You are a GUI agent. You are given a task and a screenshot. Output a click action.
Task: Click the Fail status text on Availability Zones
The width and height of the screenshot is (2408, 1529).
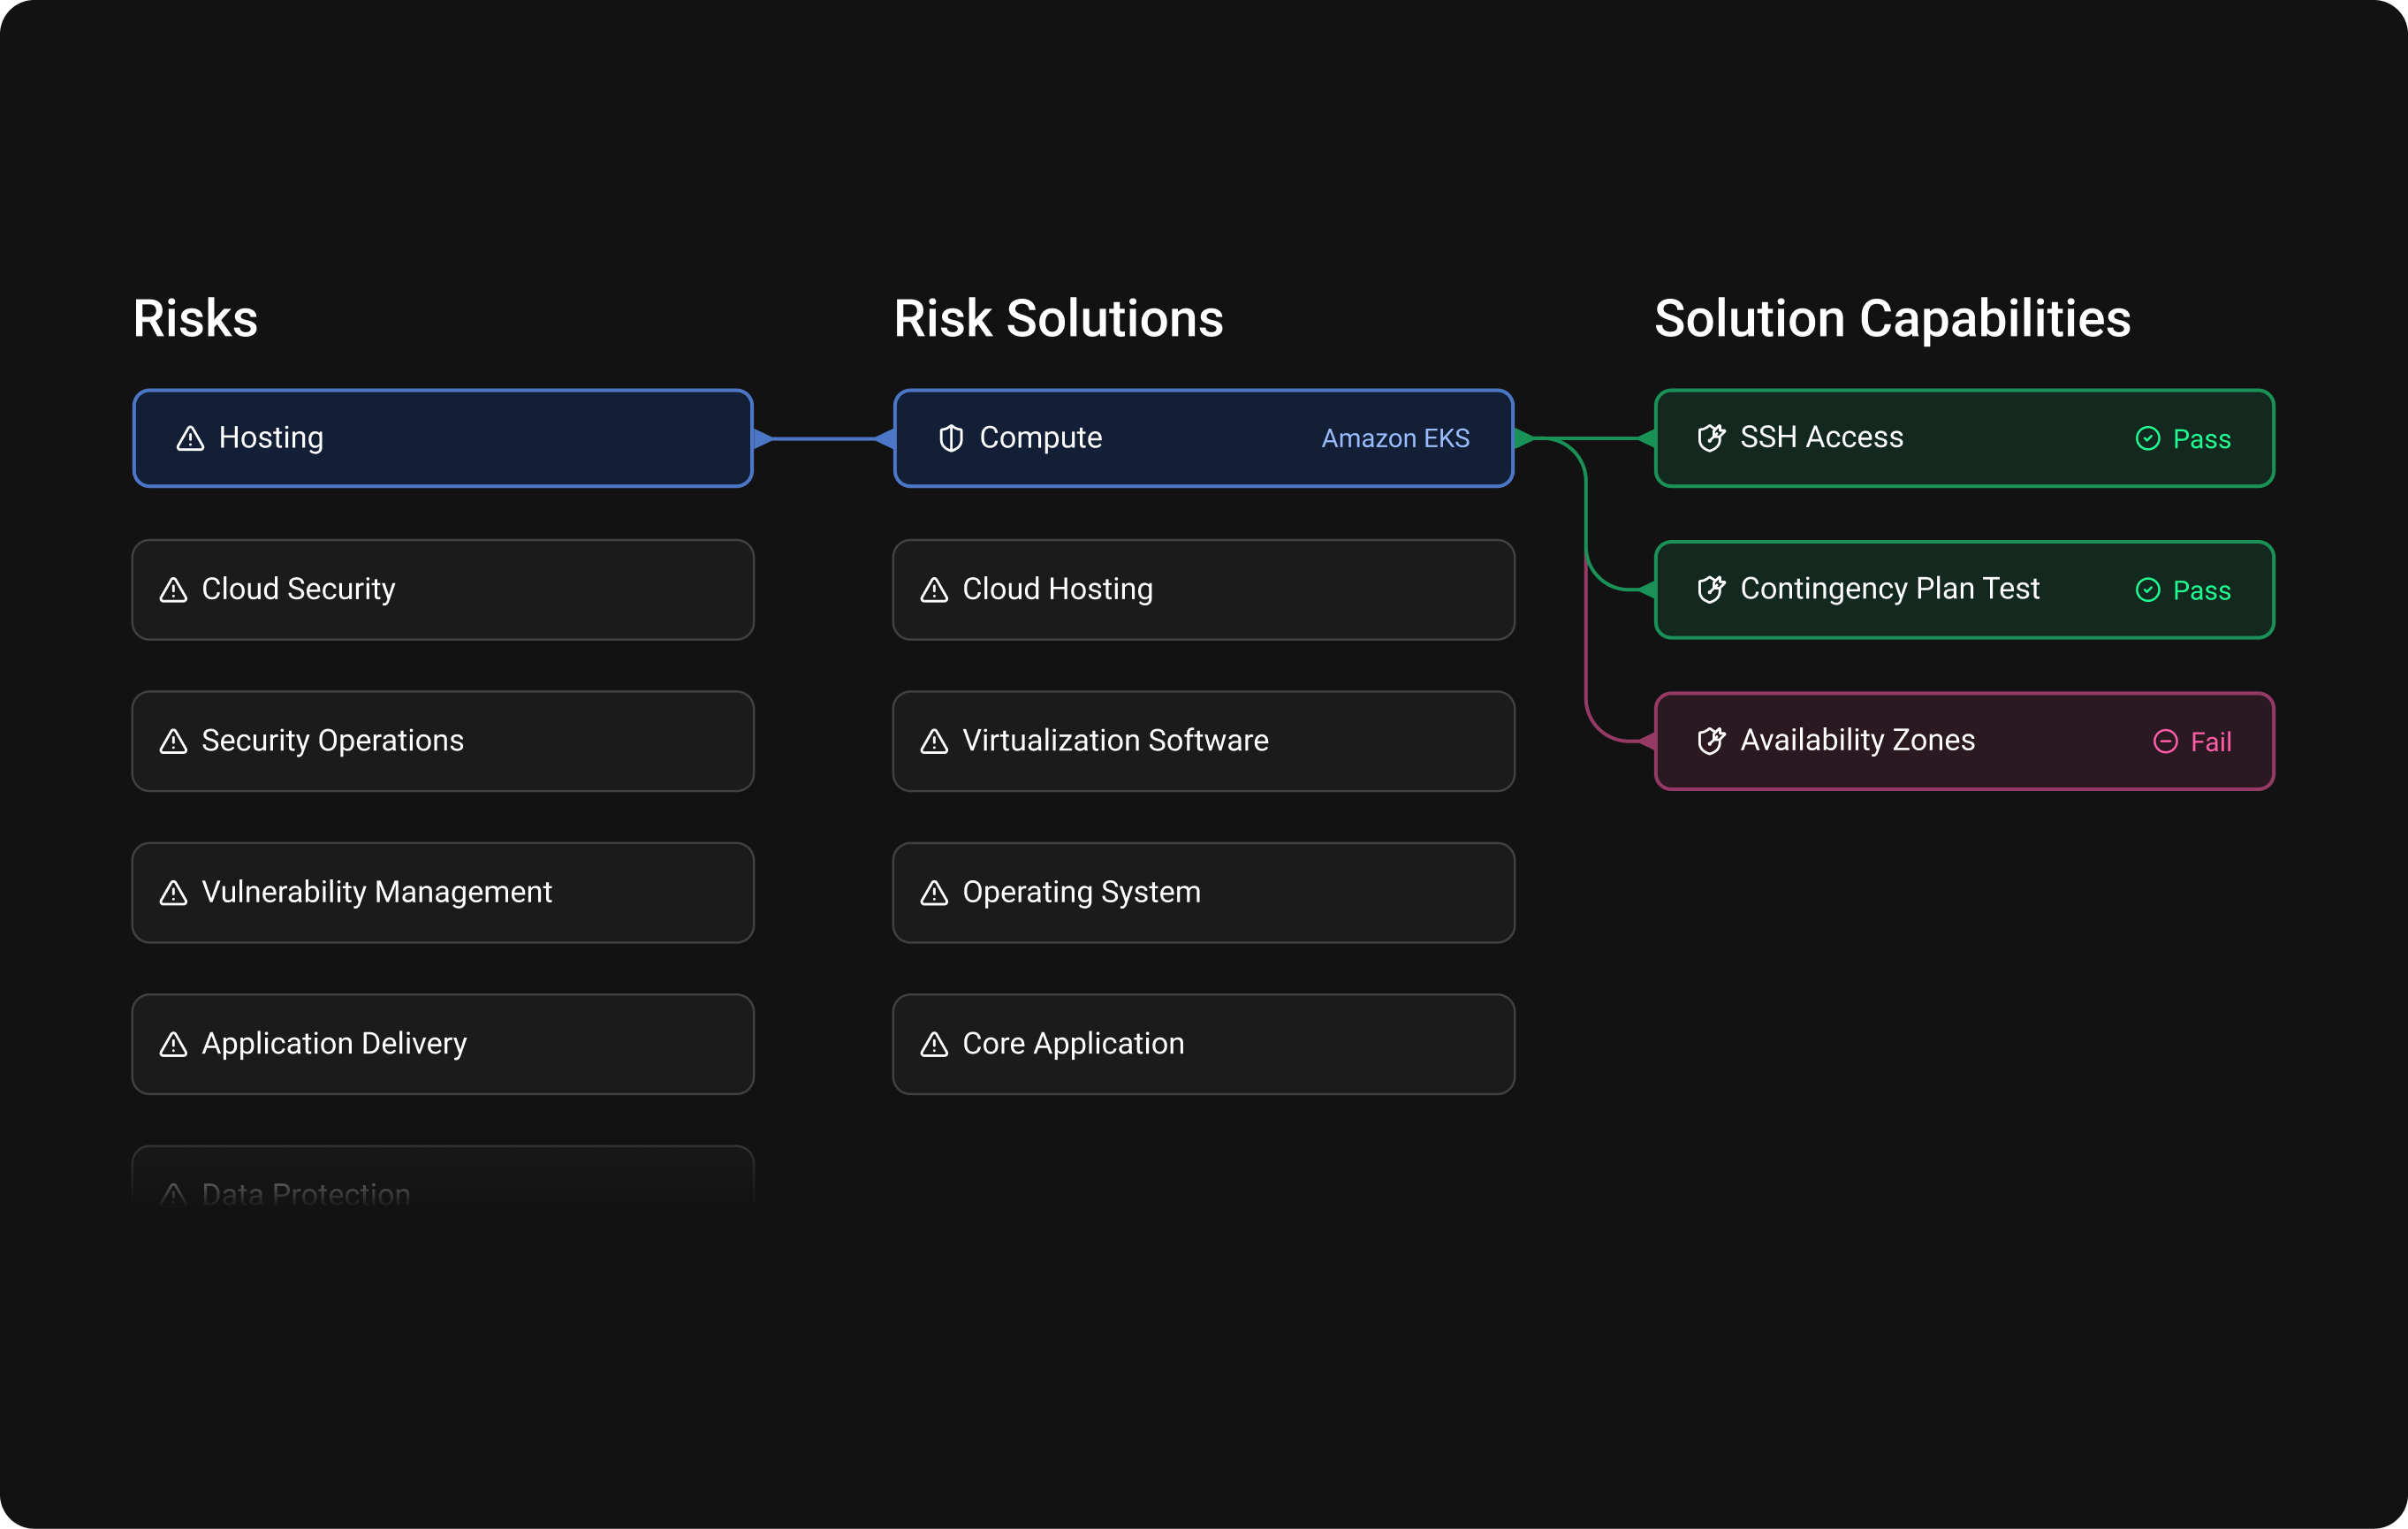[x=2211, y=742]
